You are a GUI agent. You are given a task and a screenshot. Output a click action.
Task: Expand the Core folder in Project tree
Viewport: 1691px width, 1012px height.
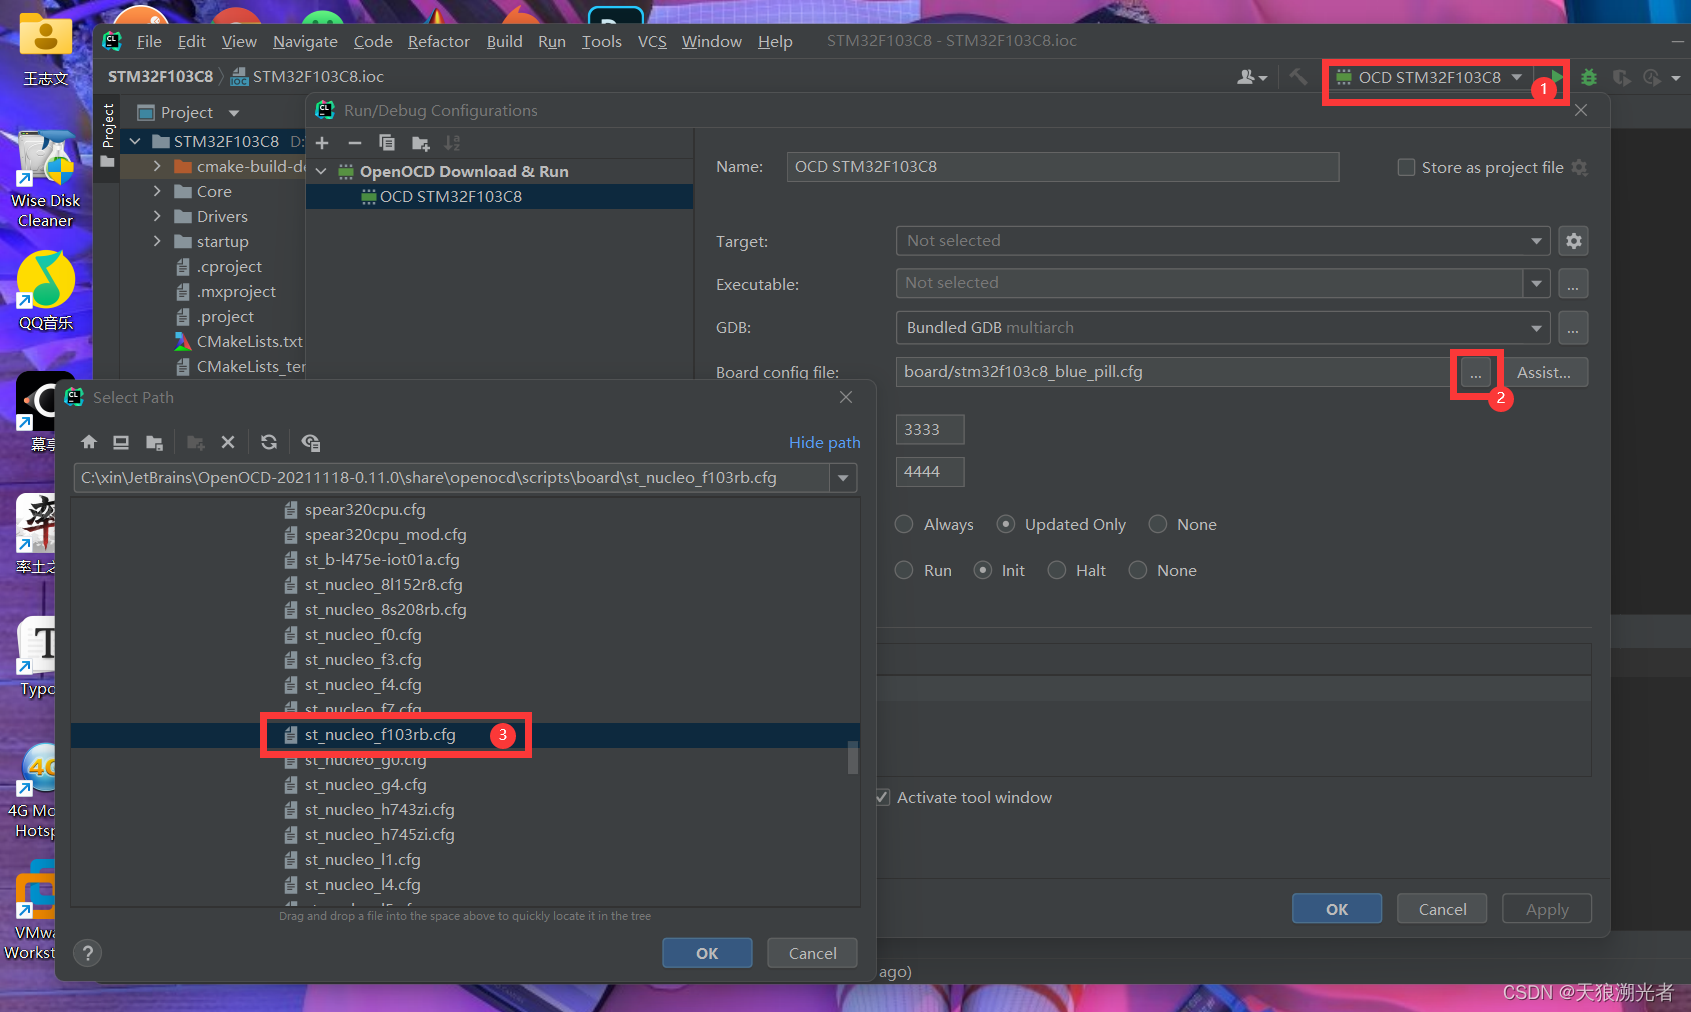coord(157,190)
